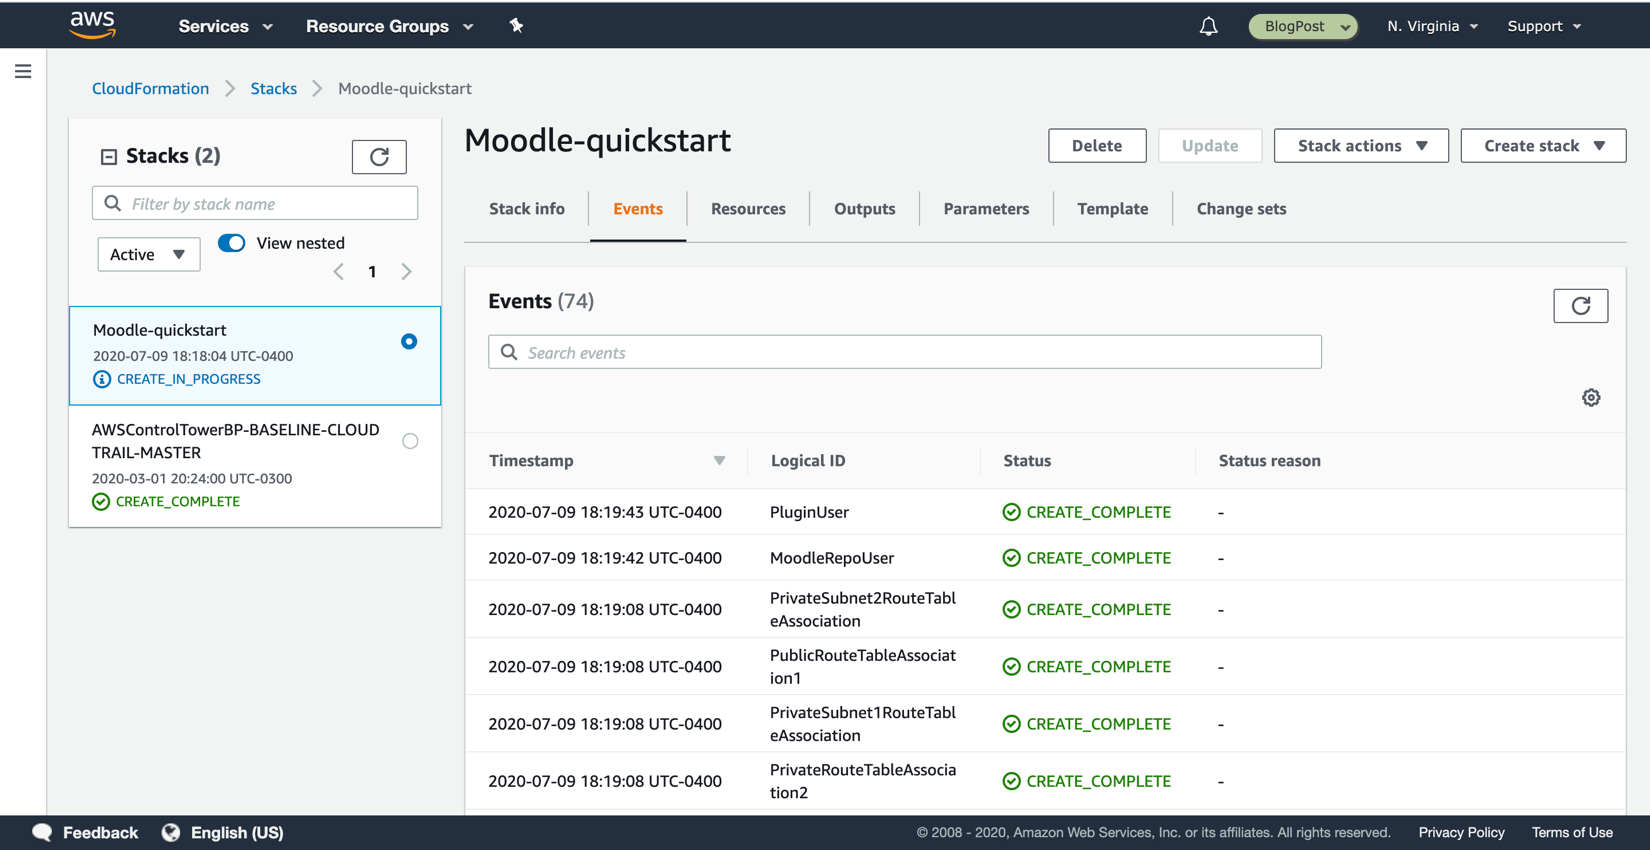
Task: Focus the Filter by stack name field
Action: click(255, 204)
